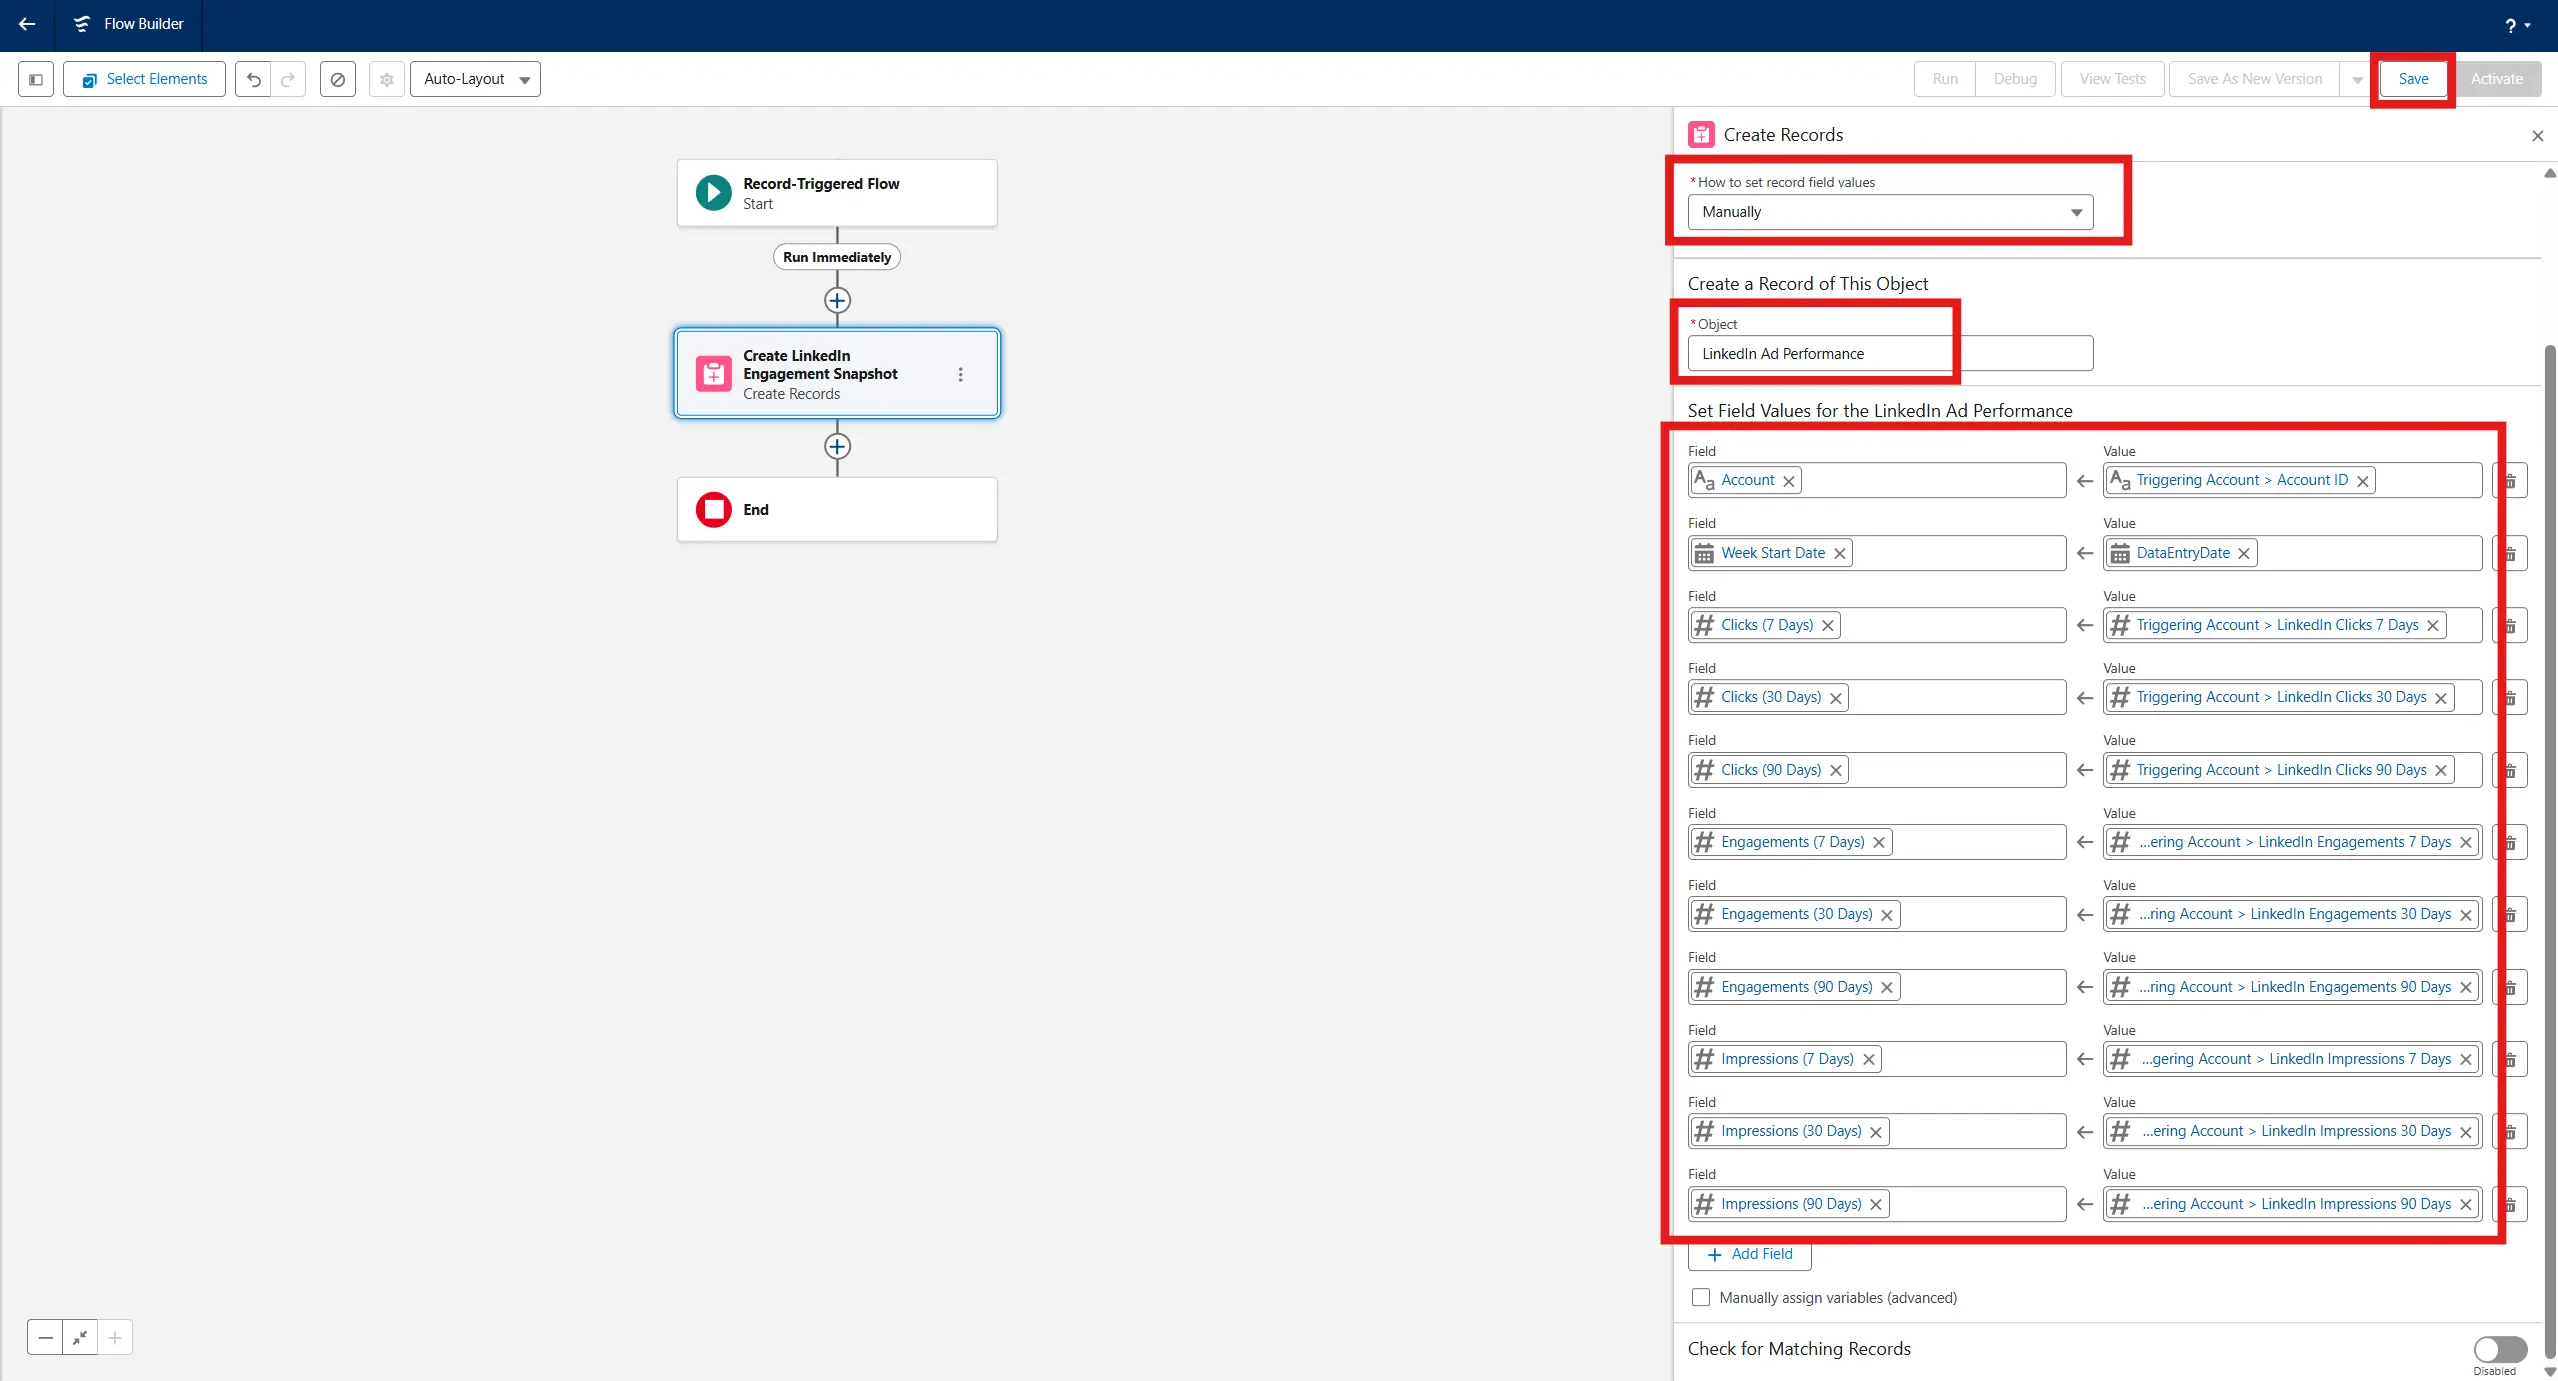Enable Check for Matching Records toggle

pos(2499,1349)
